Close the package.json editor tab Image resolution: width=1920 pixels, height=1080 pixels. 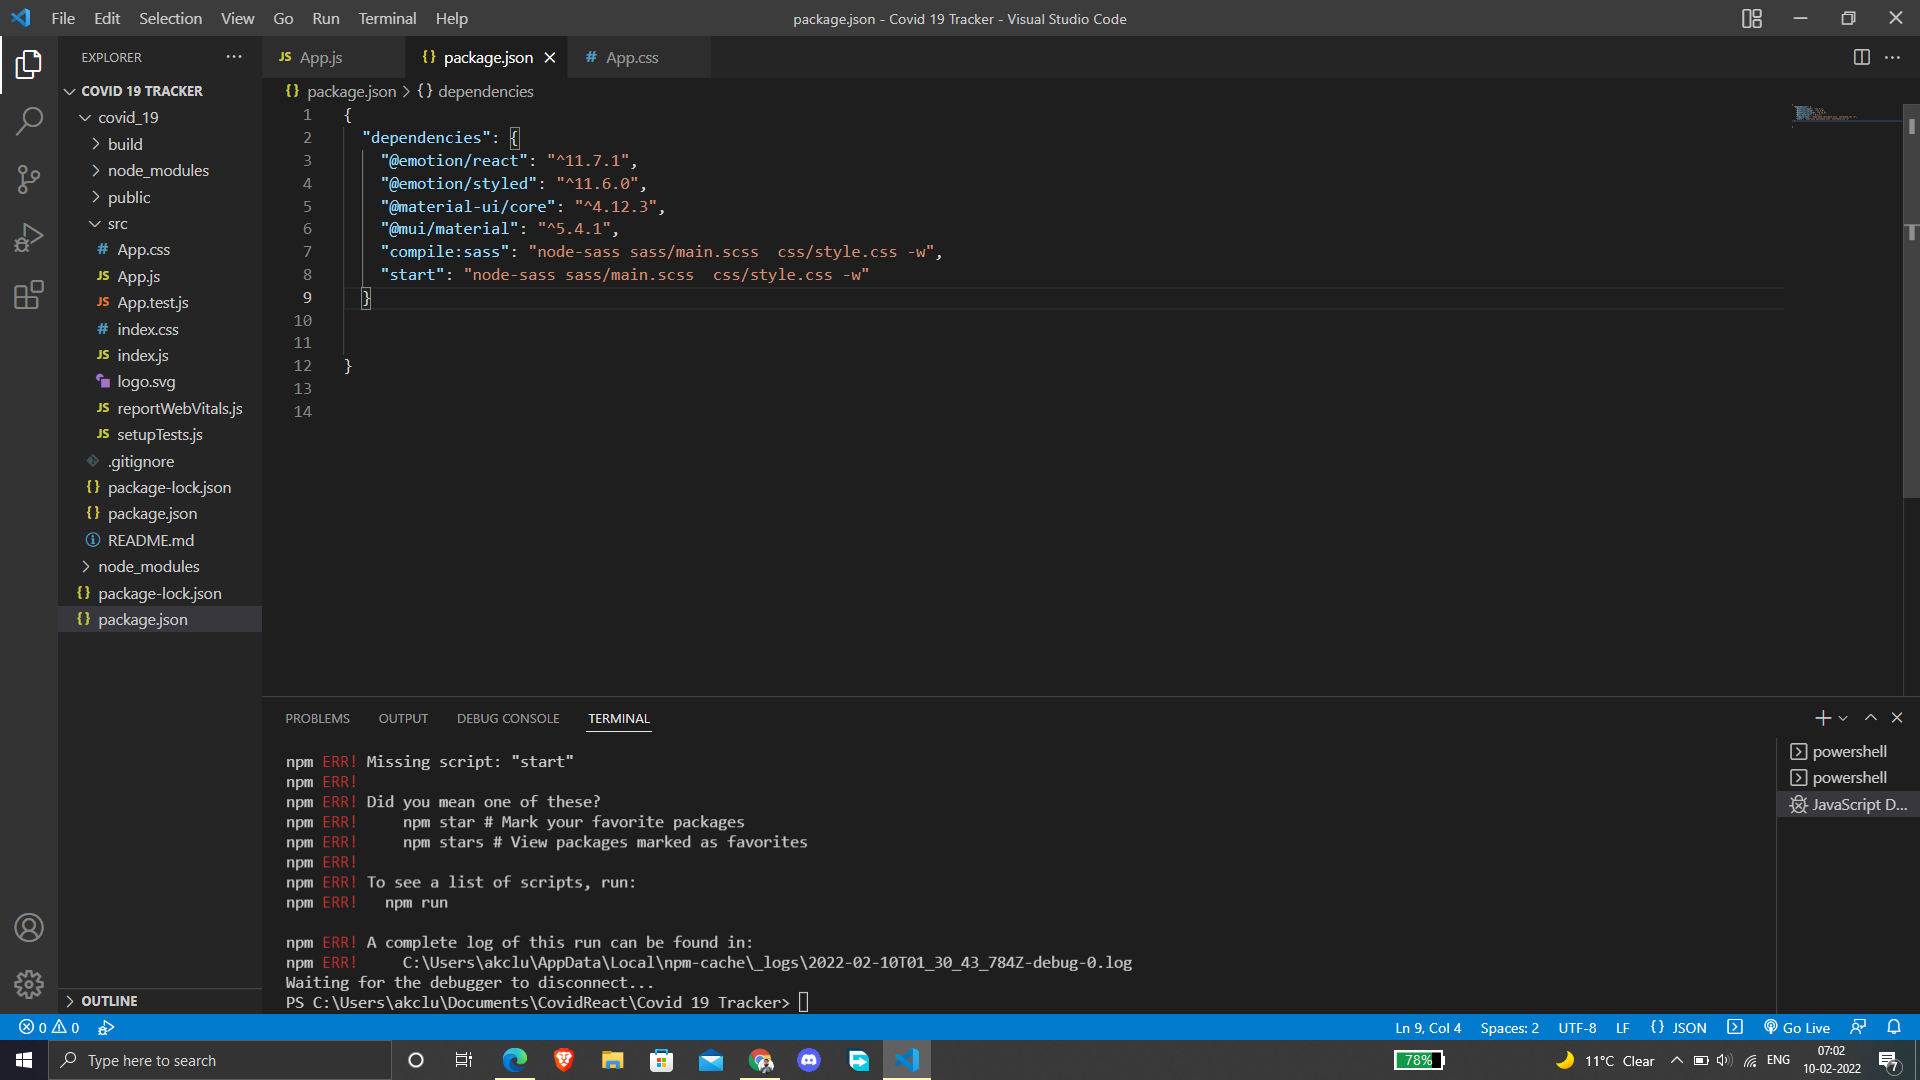pyautogui.click(x=550, y=58)
